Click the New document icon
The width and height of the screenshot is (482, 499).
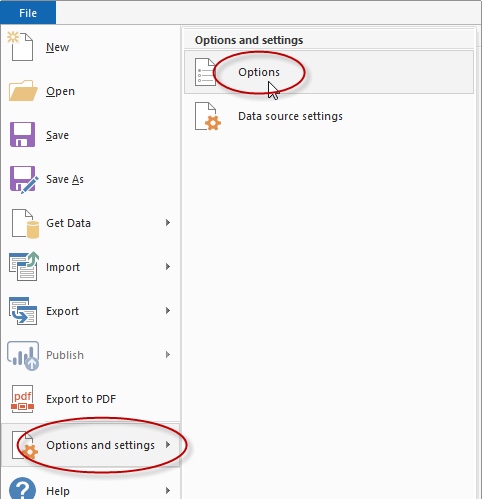tap(21, 46)
